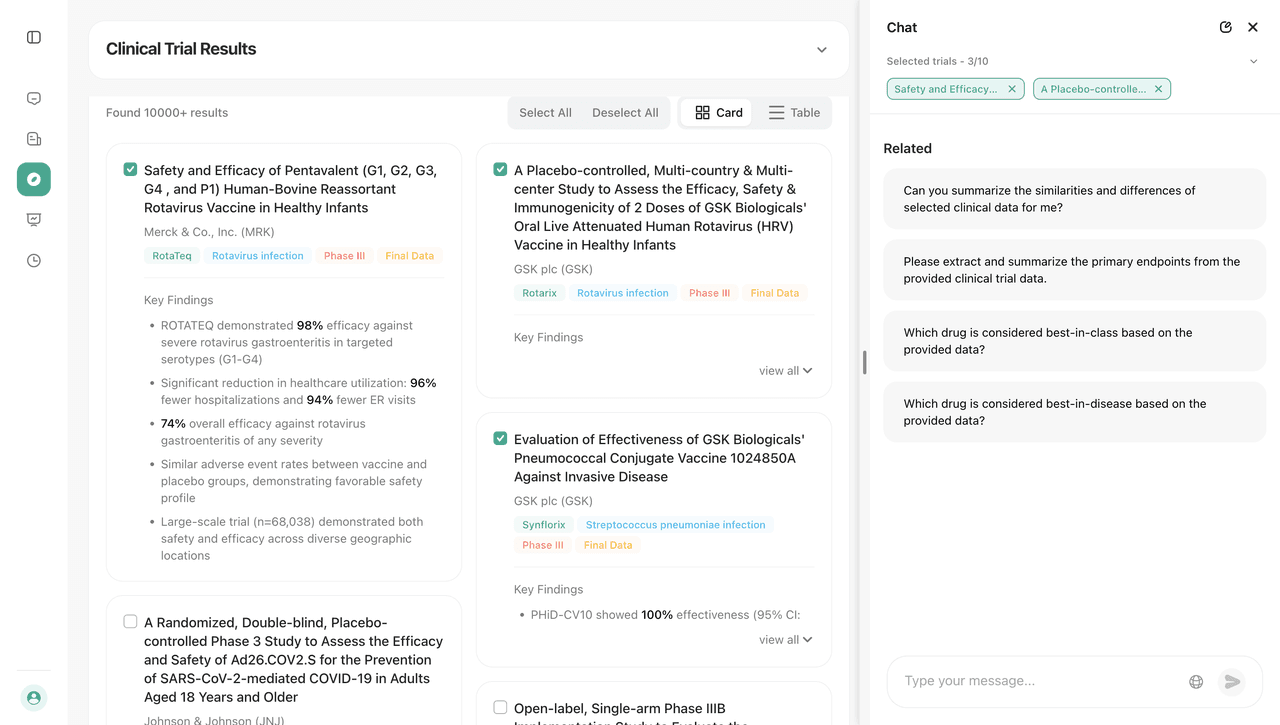Send the chat message with the paper plane icon
This screenshot has height=725, width=1280.
1232,681
